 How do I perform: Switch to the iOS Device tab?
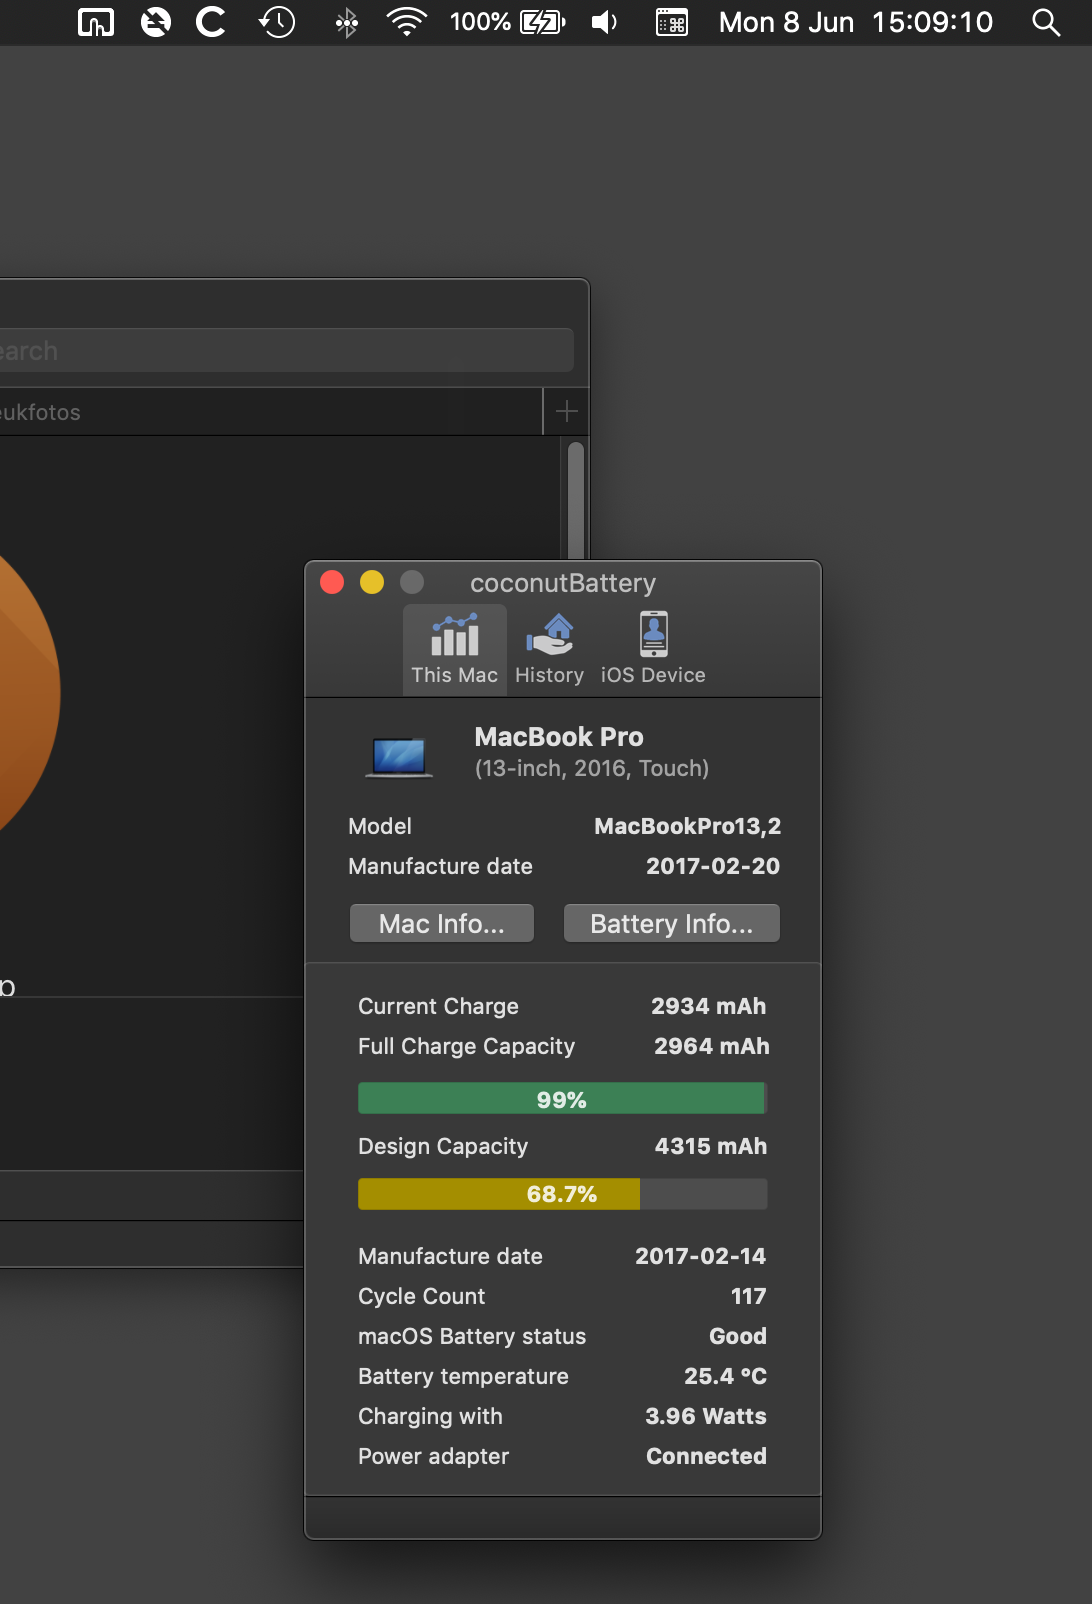[653, 649]
